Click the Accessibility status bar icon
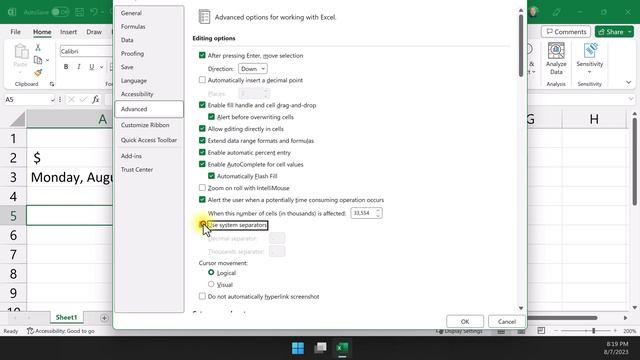Viewport: 640px width, 360px height. click(x=30, y=331)
